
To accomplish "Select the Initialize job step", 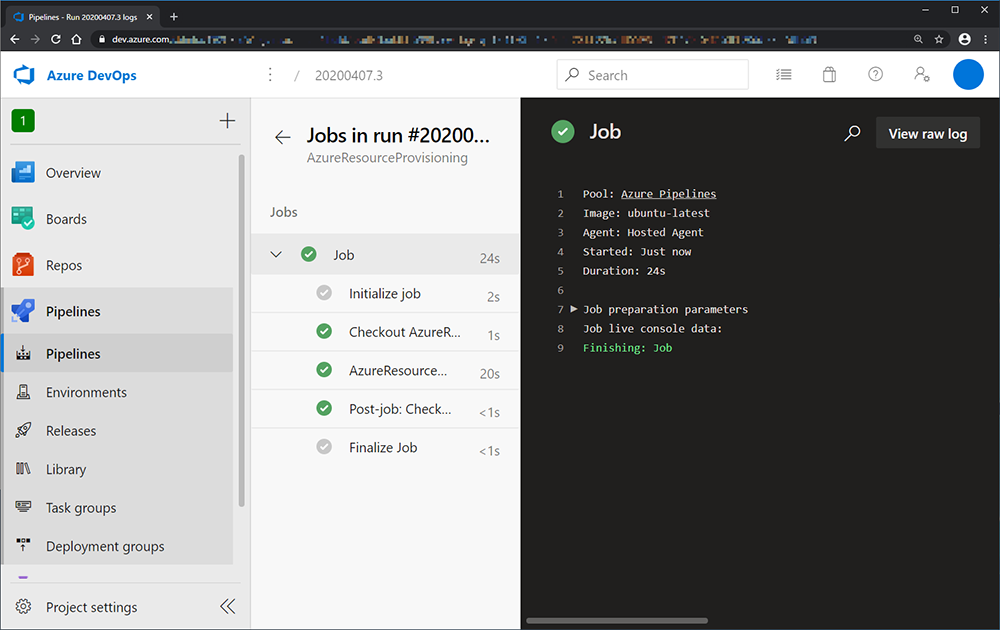I will point(385,294).
